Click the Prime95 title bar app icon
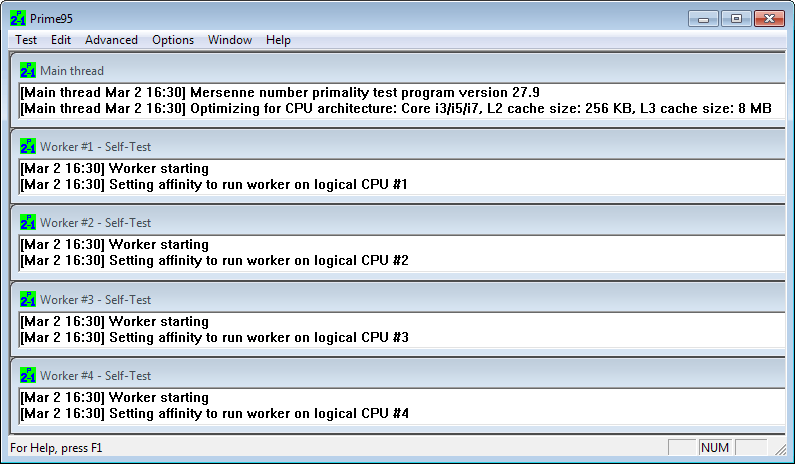 18,18
